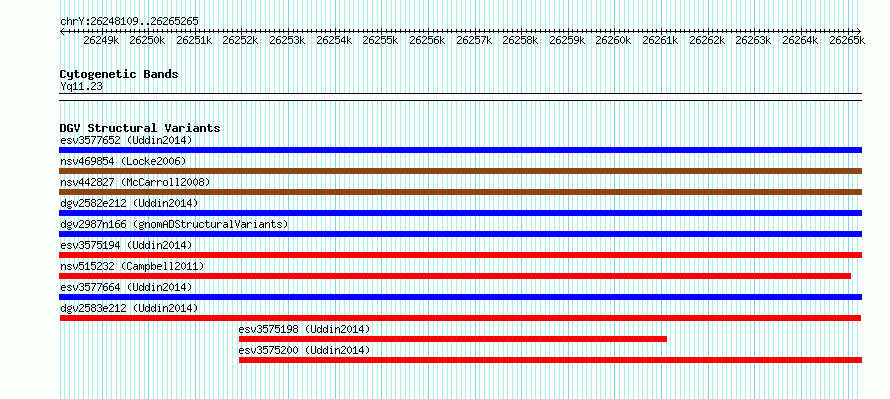Open the dgv2583e212 (Uddin2014) label

click(129, 308)
